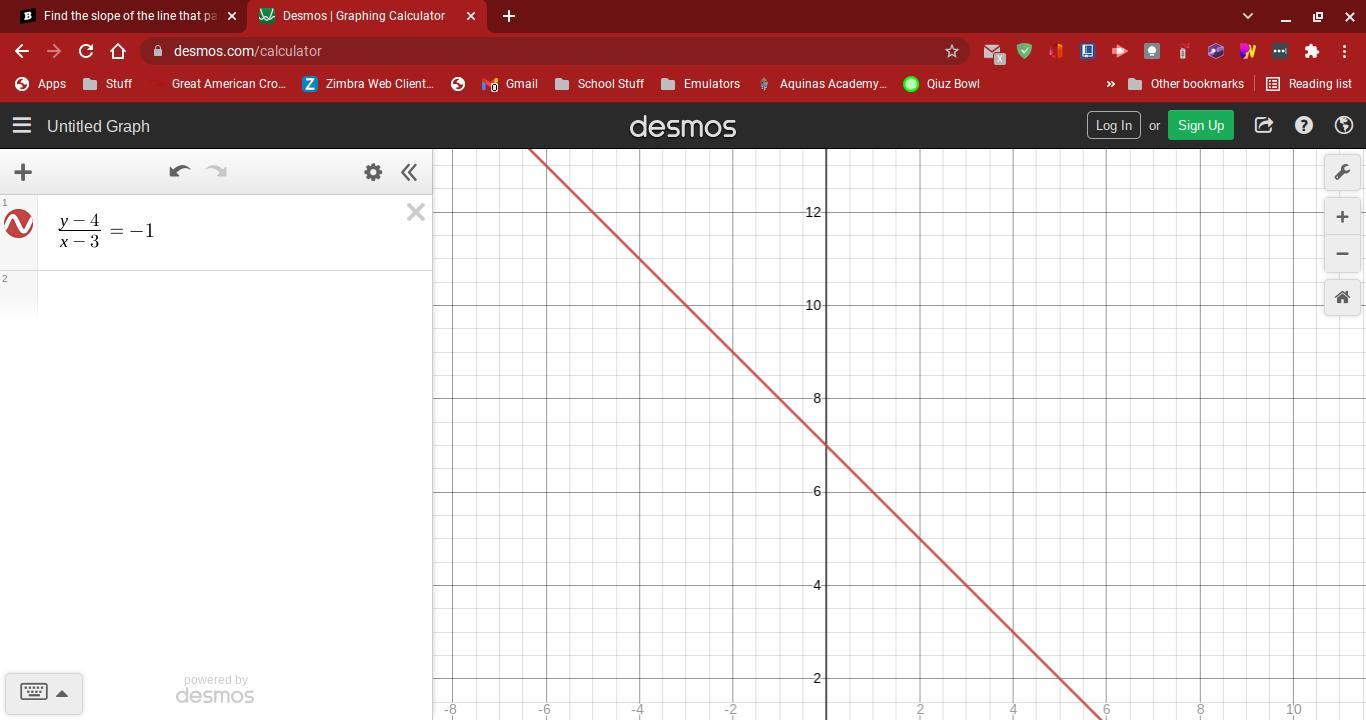Open the Great American Cro... bookmark
The height and width of the screenshot is (720, 1366).
tap(217, 84)
